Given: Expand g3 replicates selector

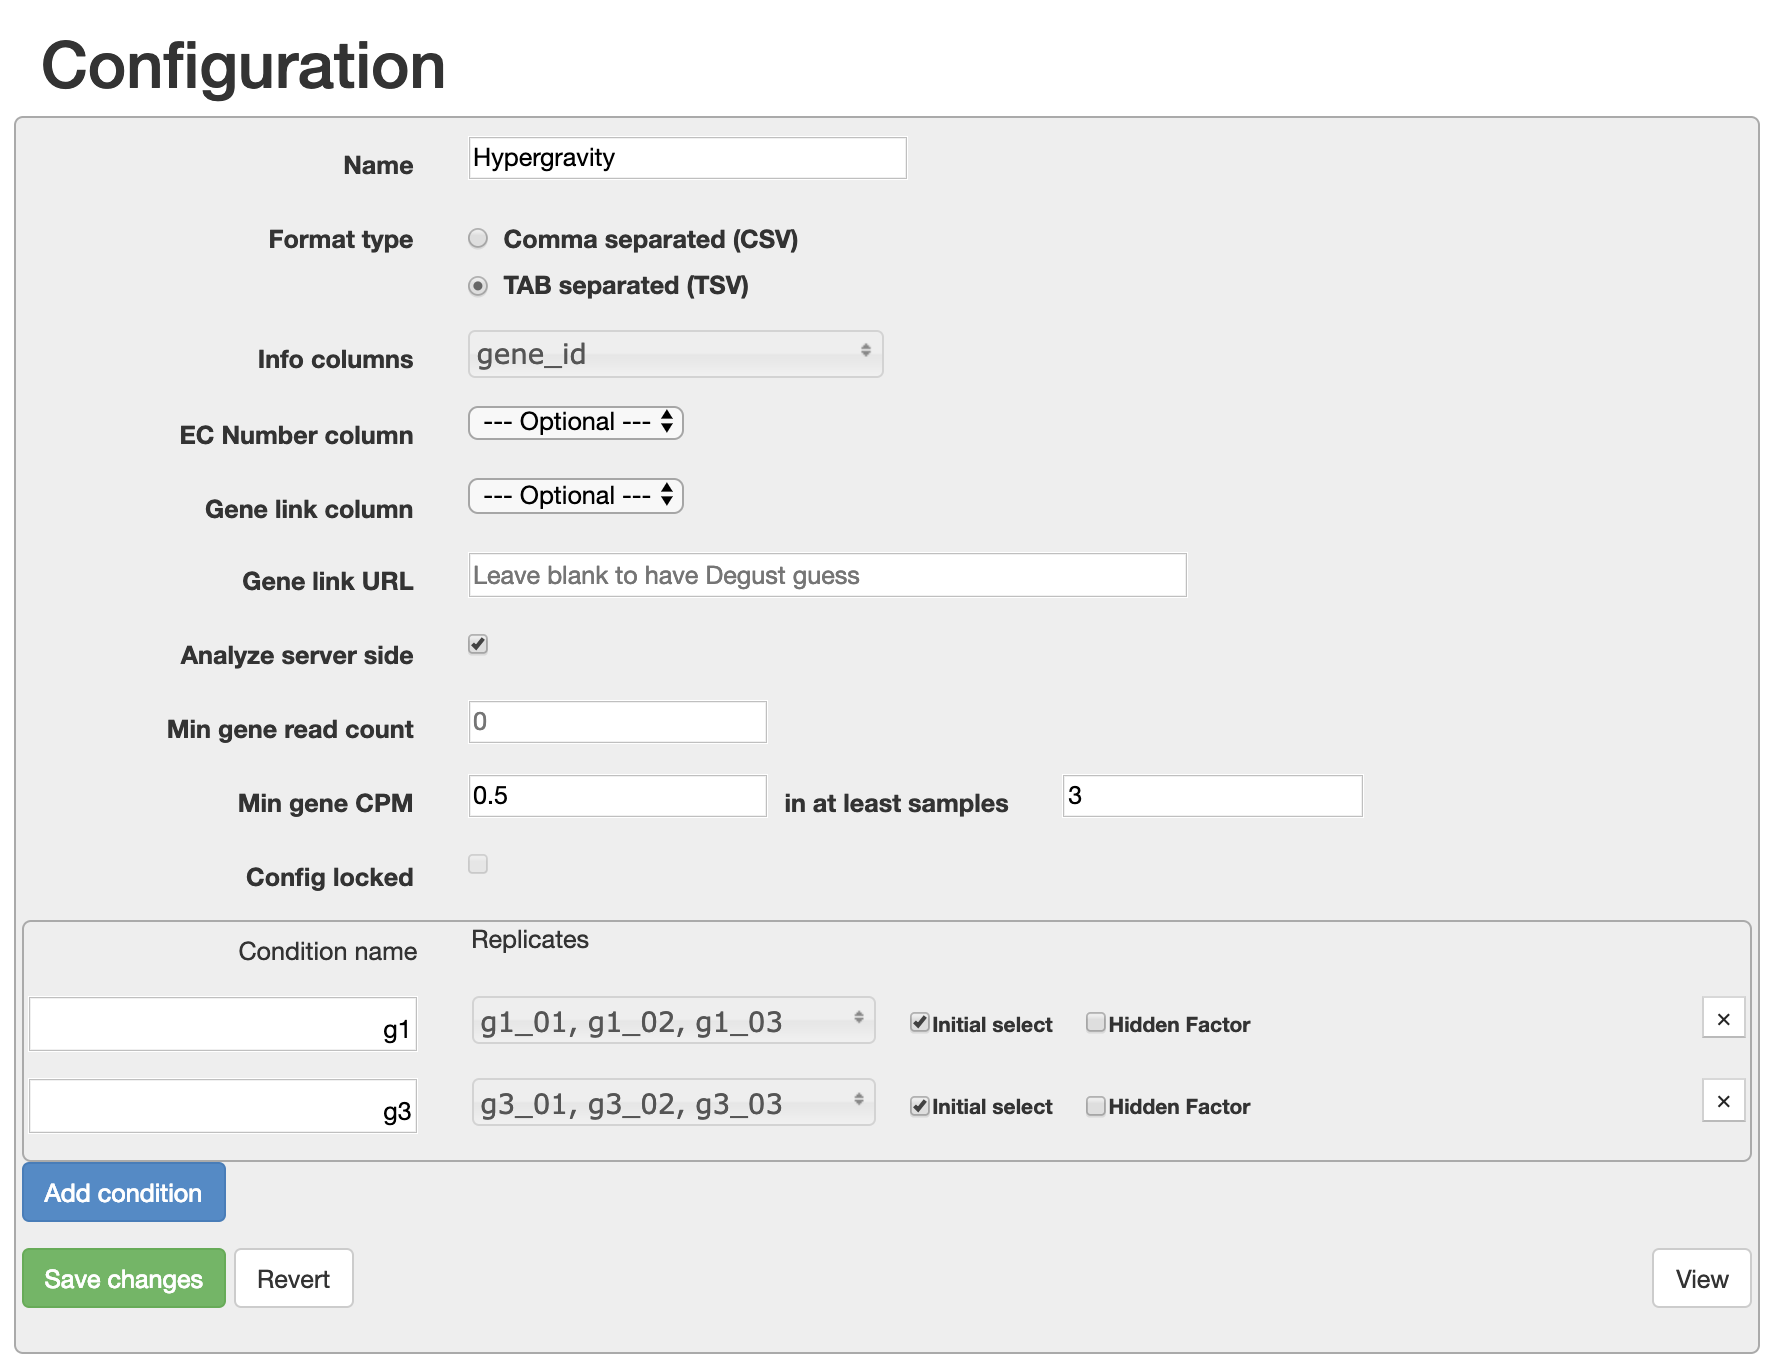Looking at the screenshot, I should (x=673, y=1103).
